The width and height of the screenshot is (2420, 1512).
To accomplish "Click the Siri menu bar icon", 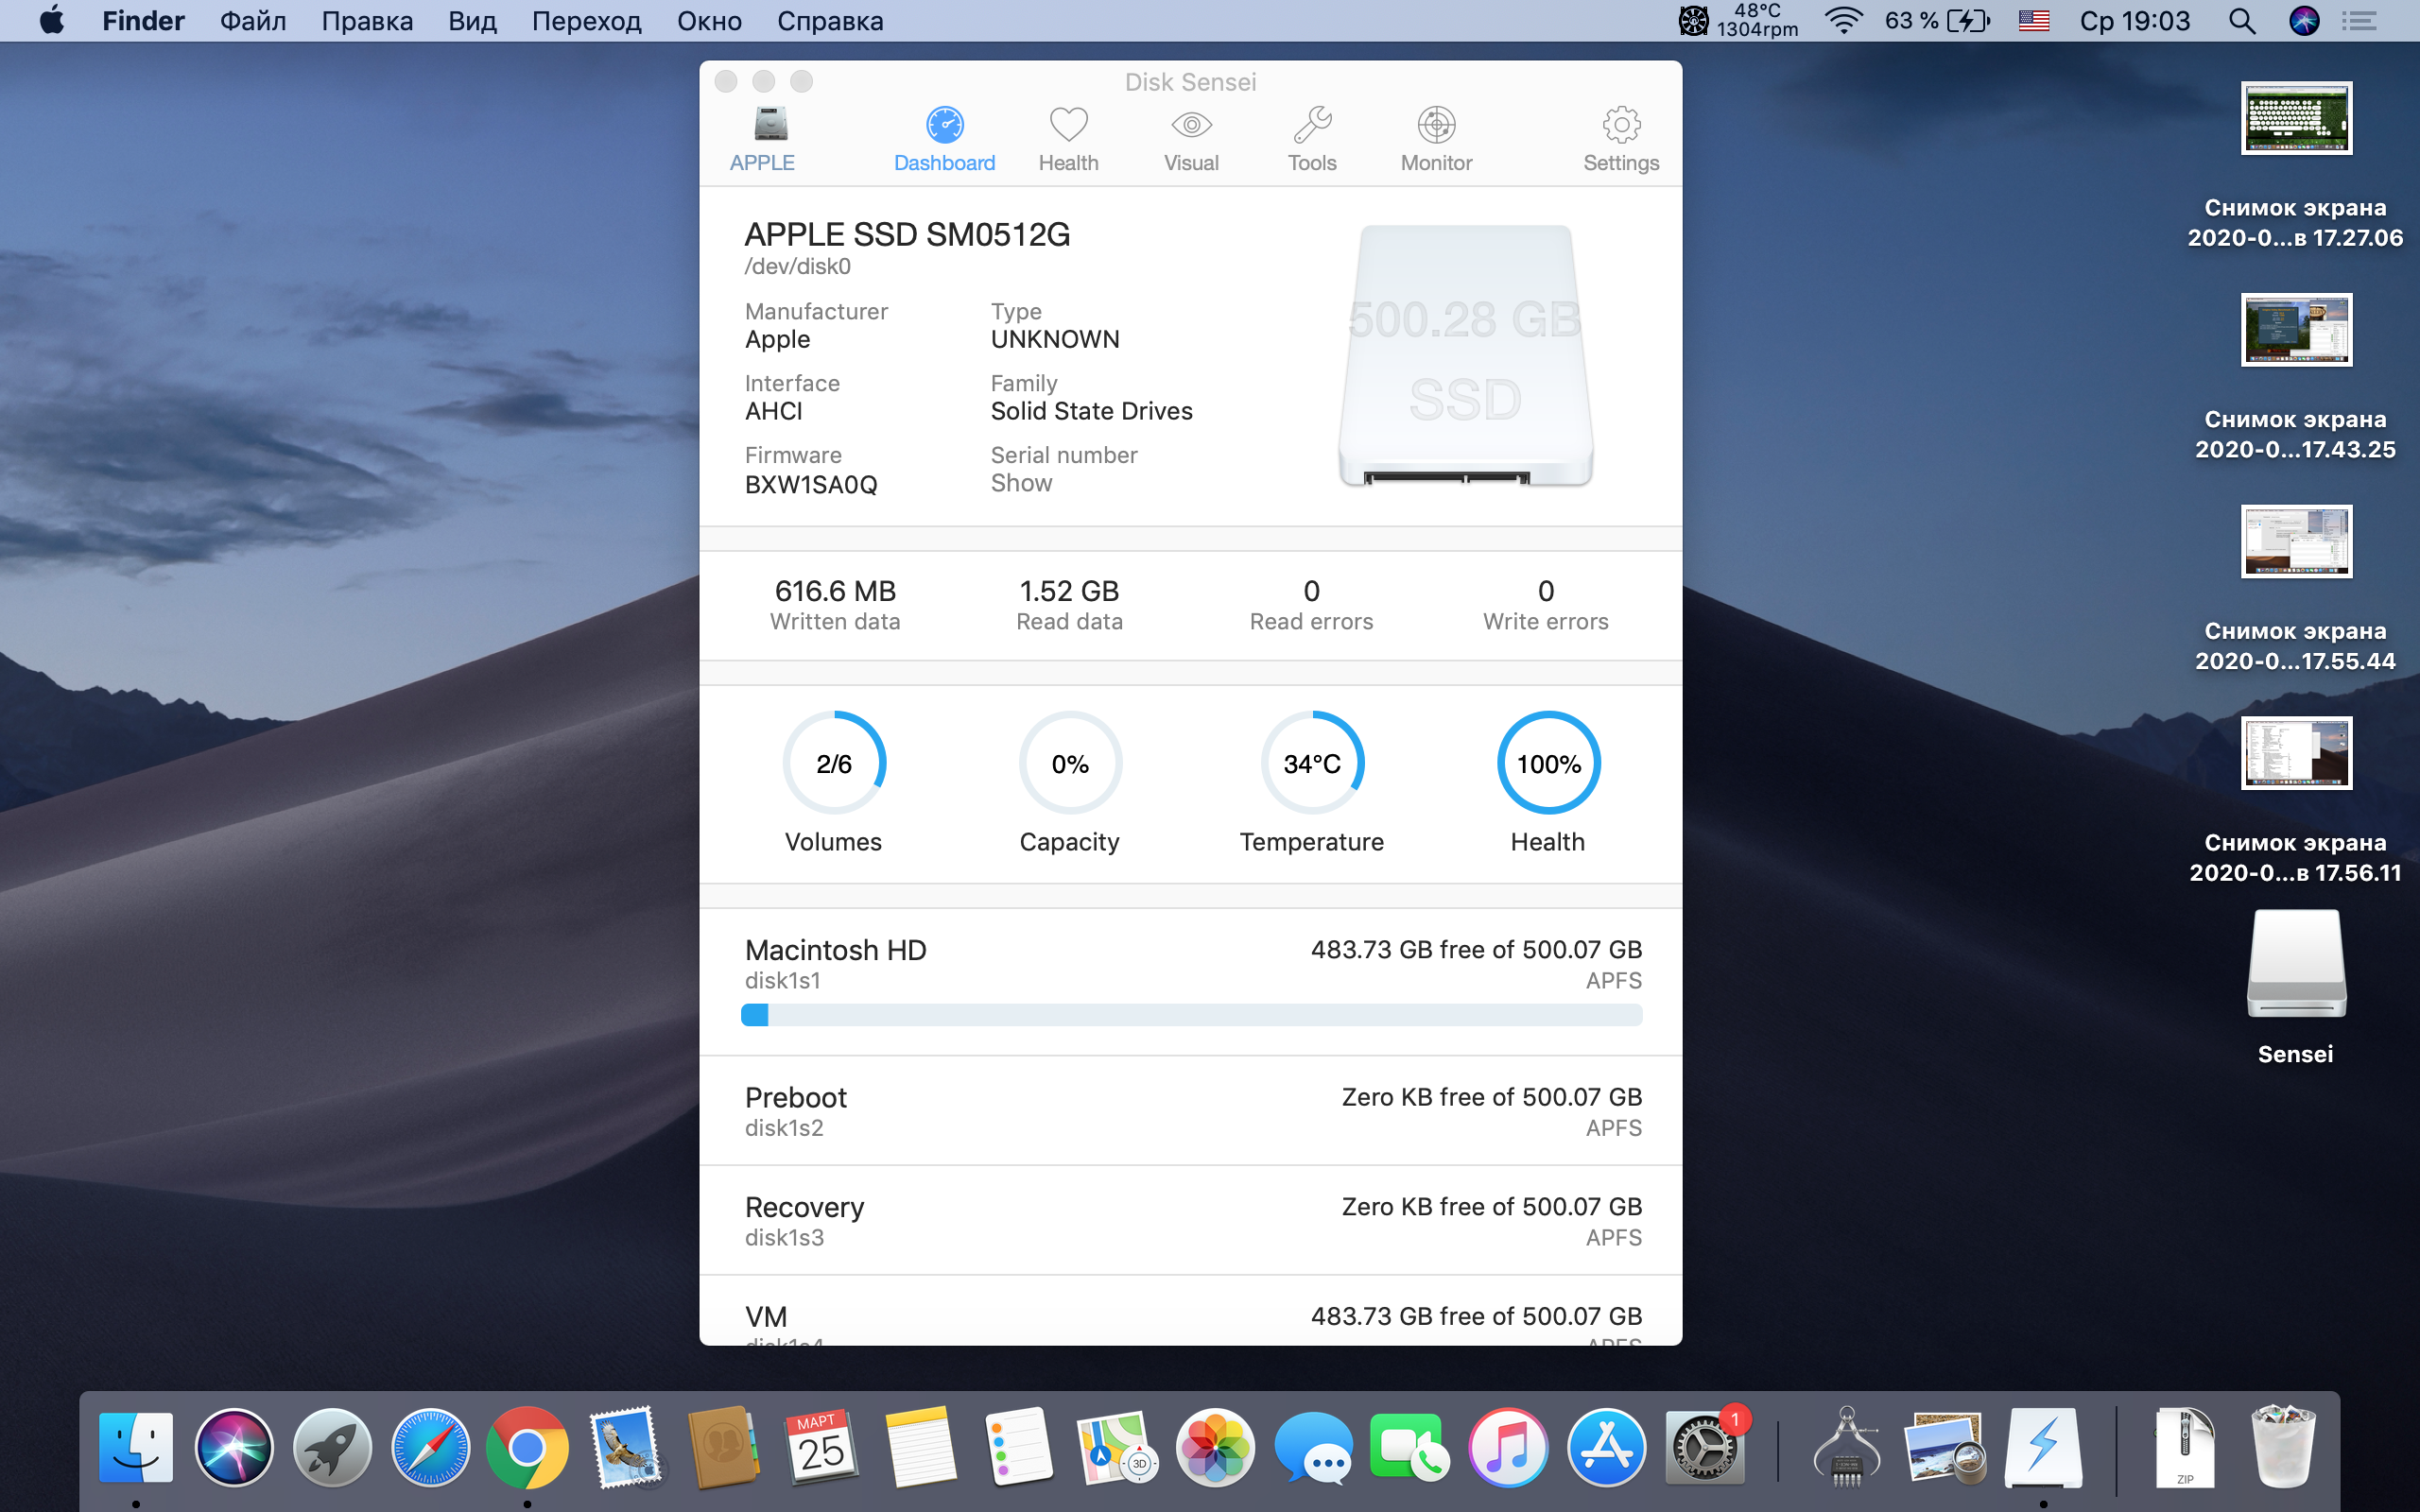I will 2304,20.
